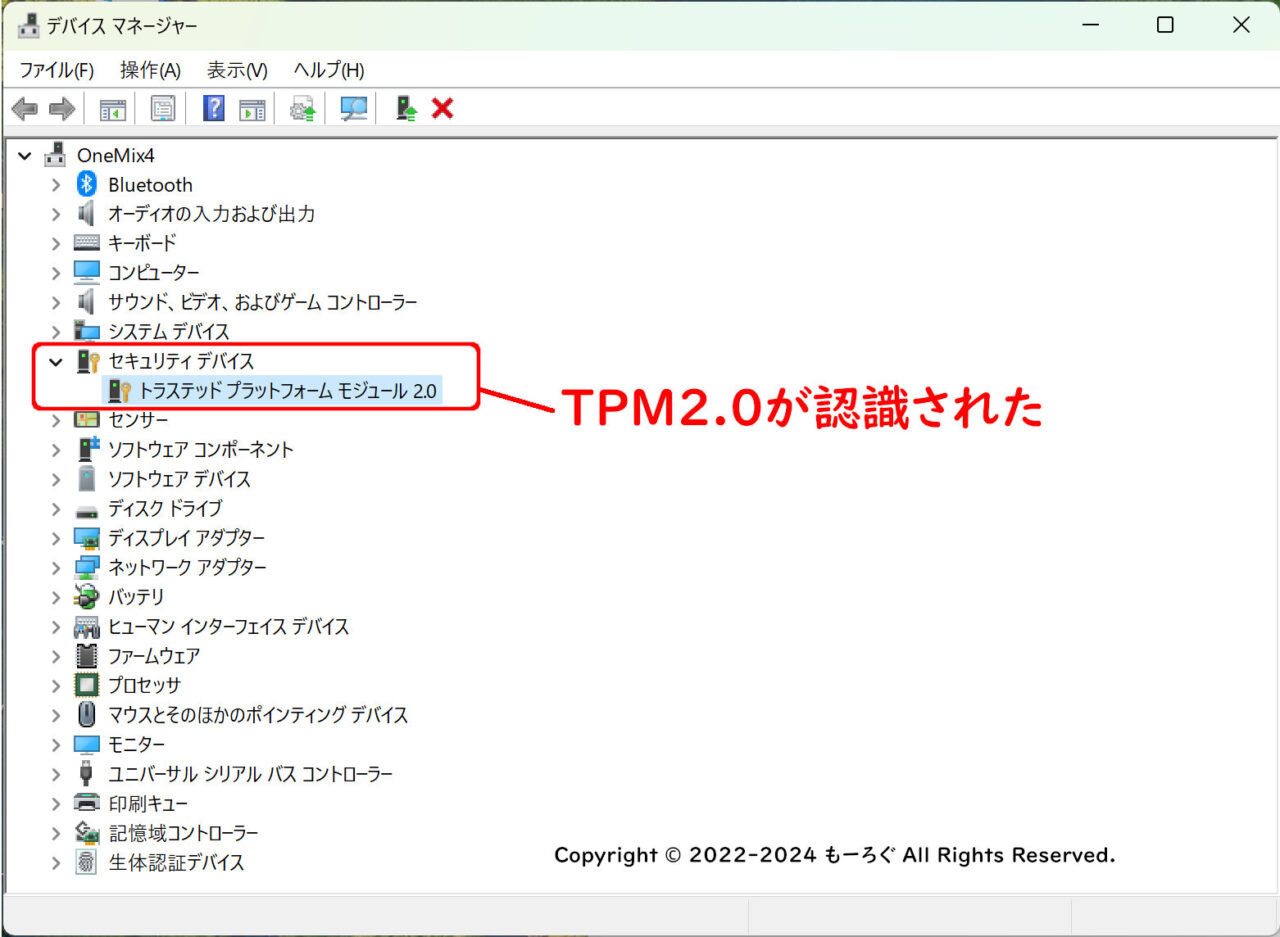Click the speaker icon beside オーディオの入力および出力
This screenshot has height=937, width=1280.
pyautogui.click(x=87, y=214)
